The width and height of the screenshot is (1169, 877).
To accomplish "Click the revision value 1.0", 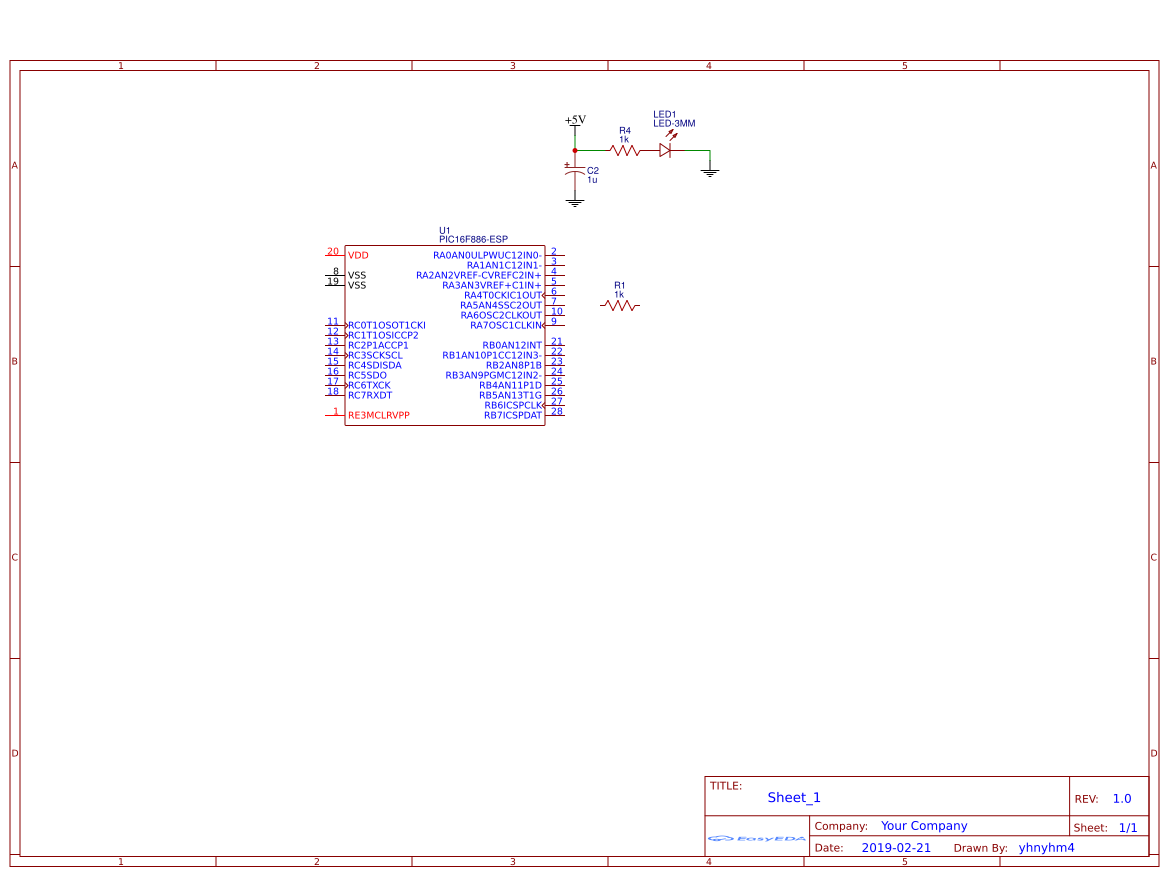I will pos(1122,798).
